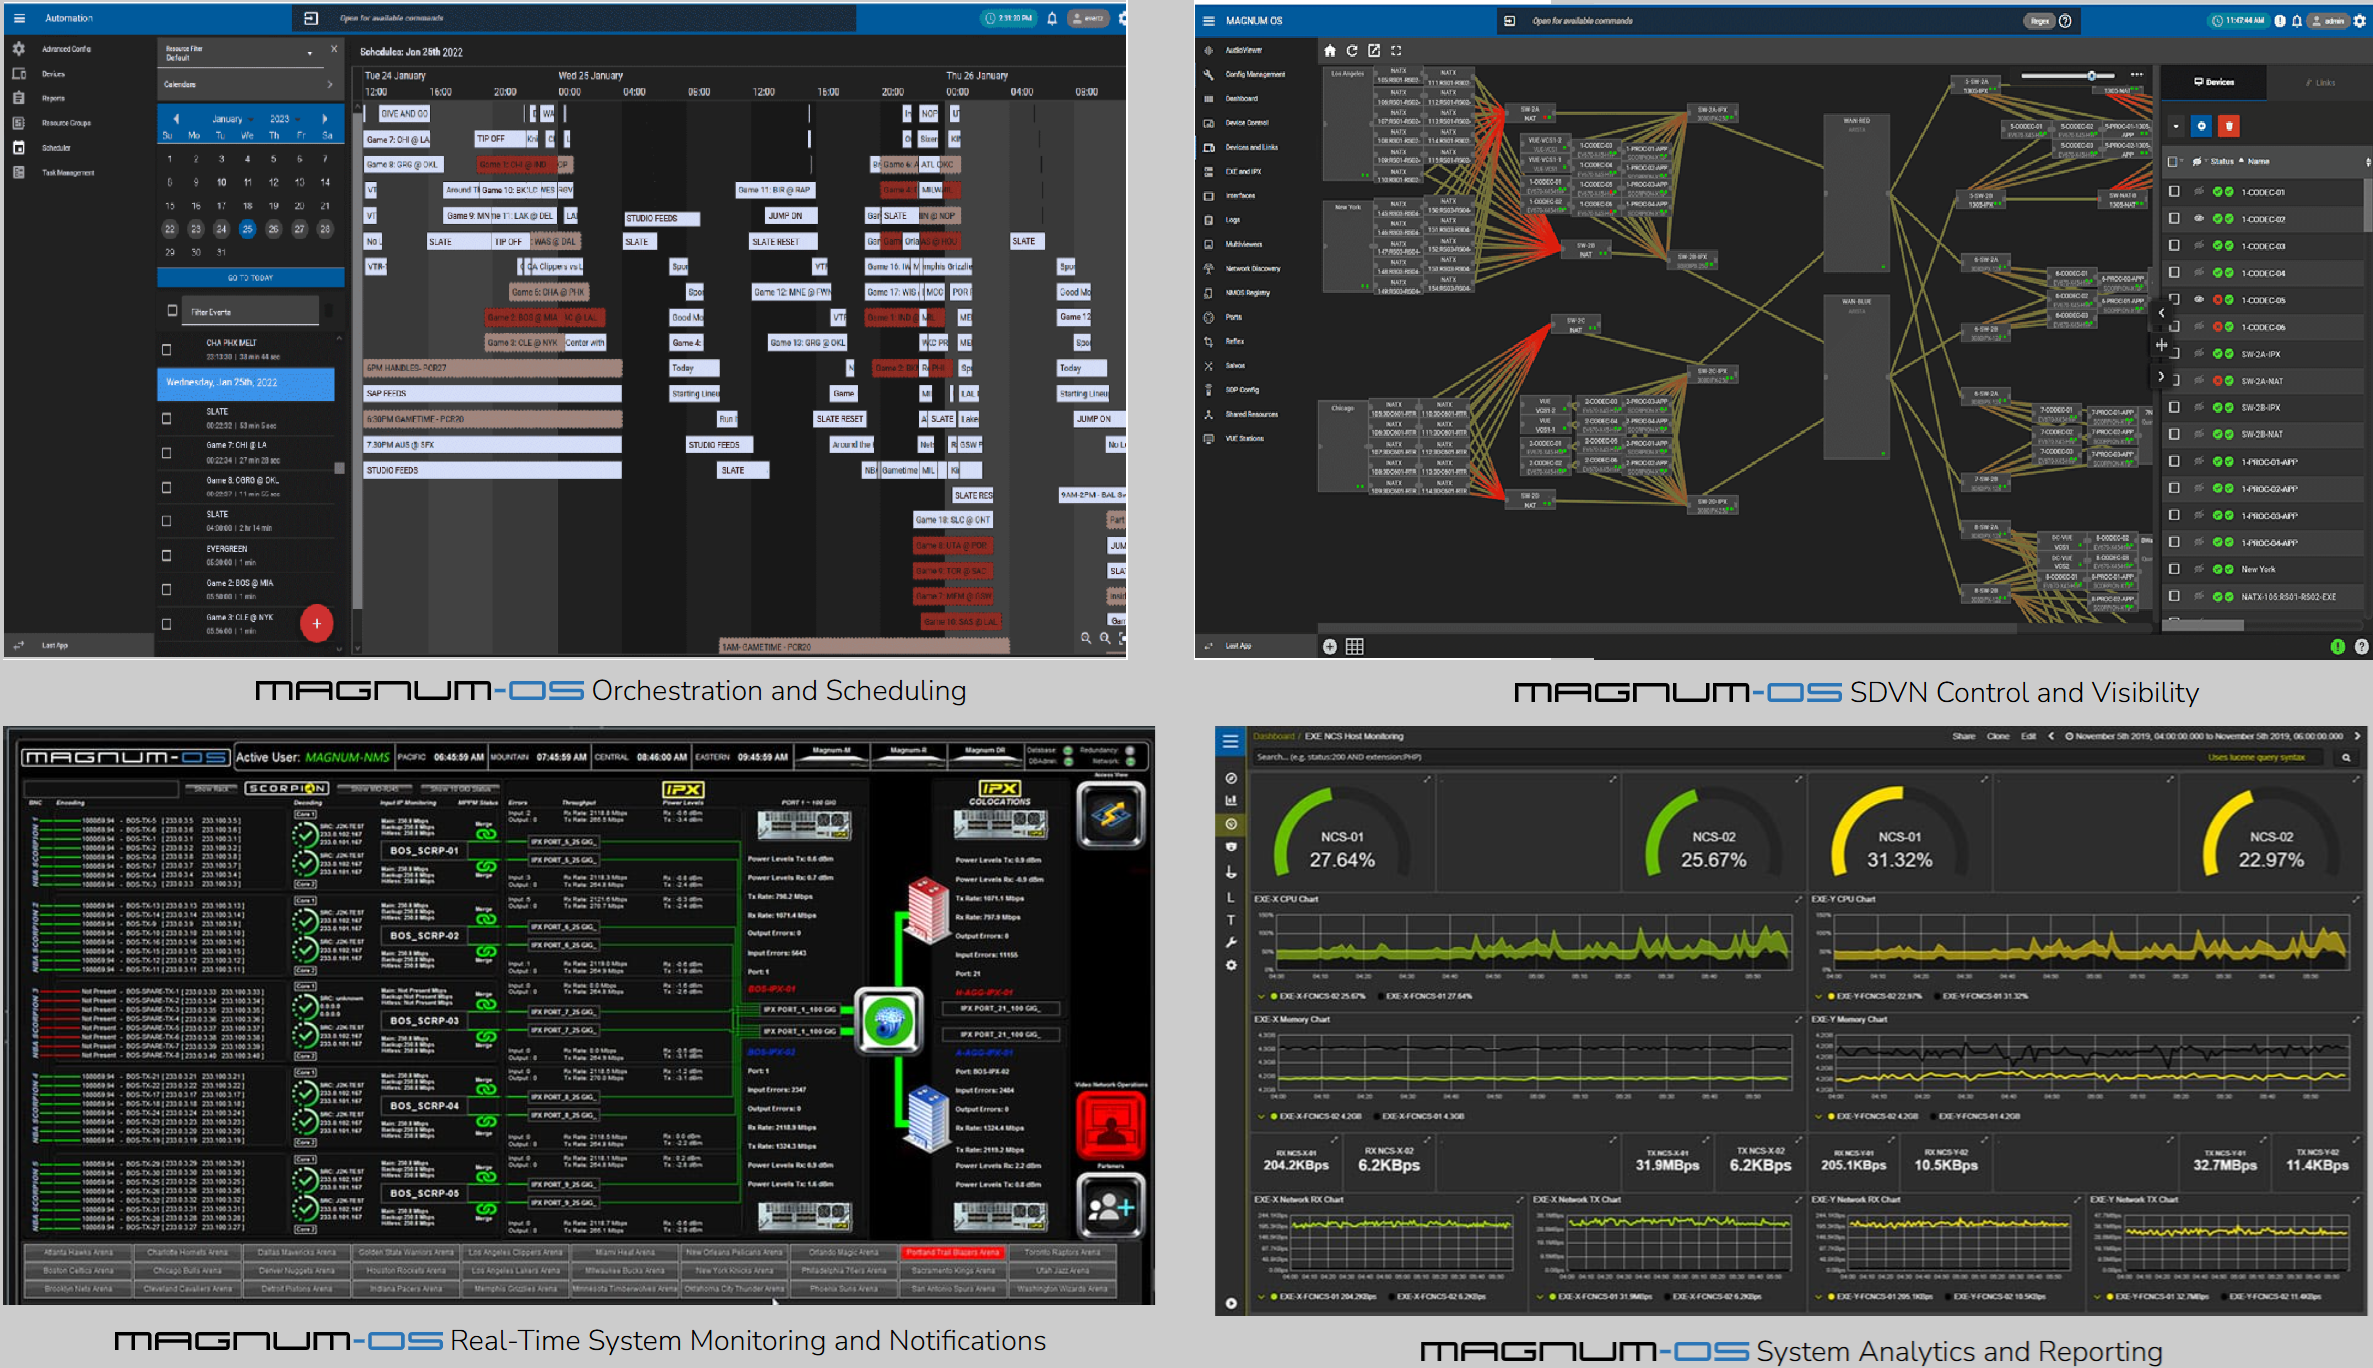This screenshot has width=2373, height=1368.
Task: Check the SW-2B-IPX device checkbox
Action: (2174, 408)
